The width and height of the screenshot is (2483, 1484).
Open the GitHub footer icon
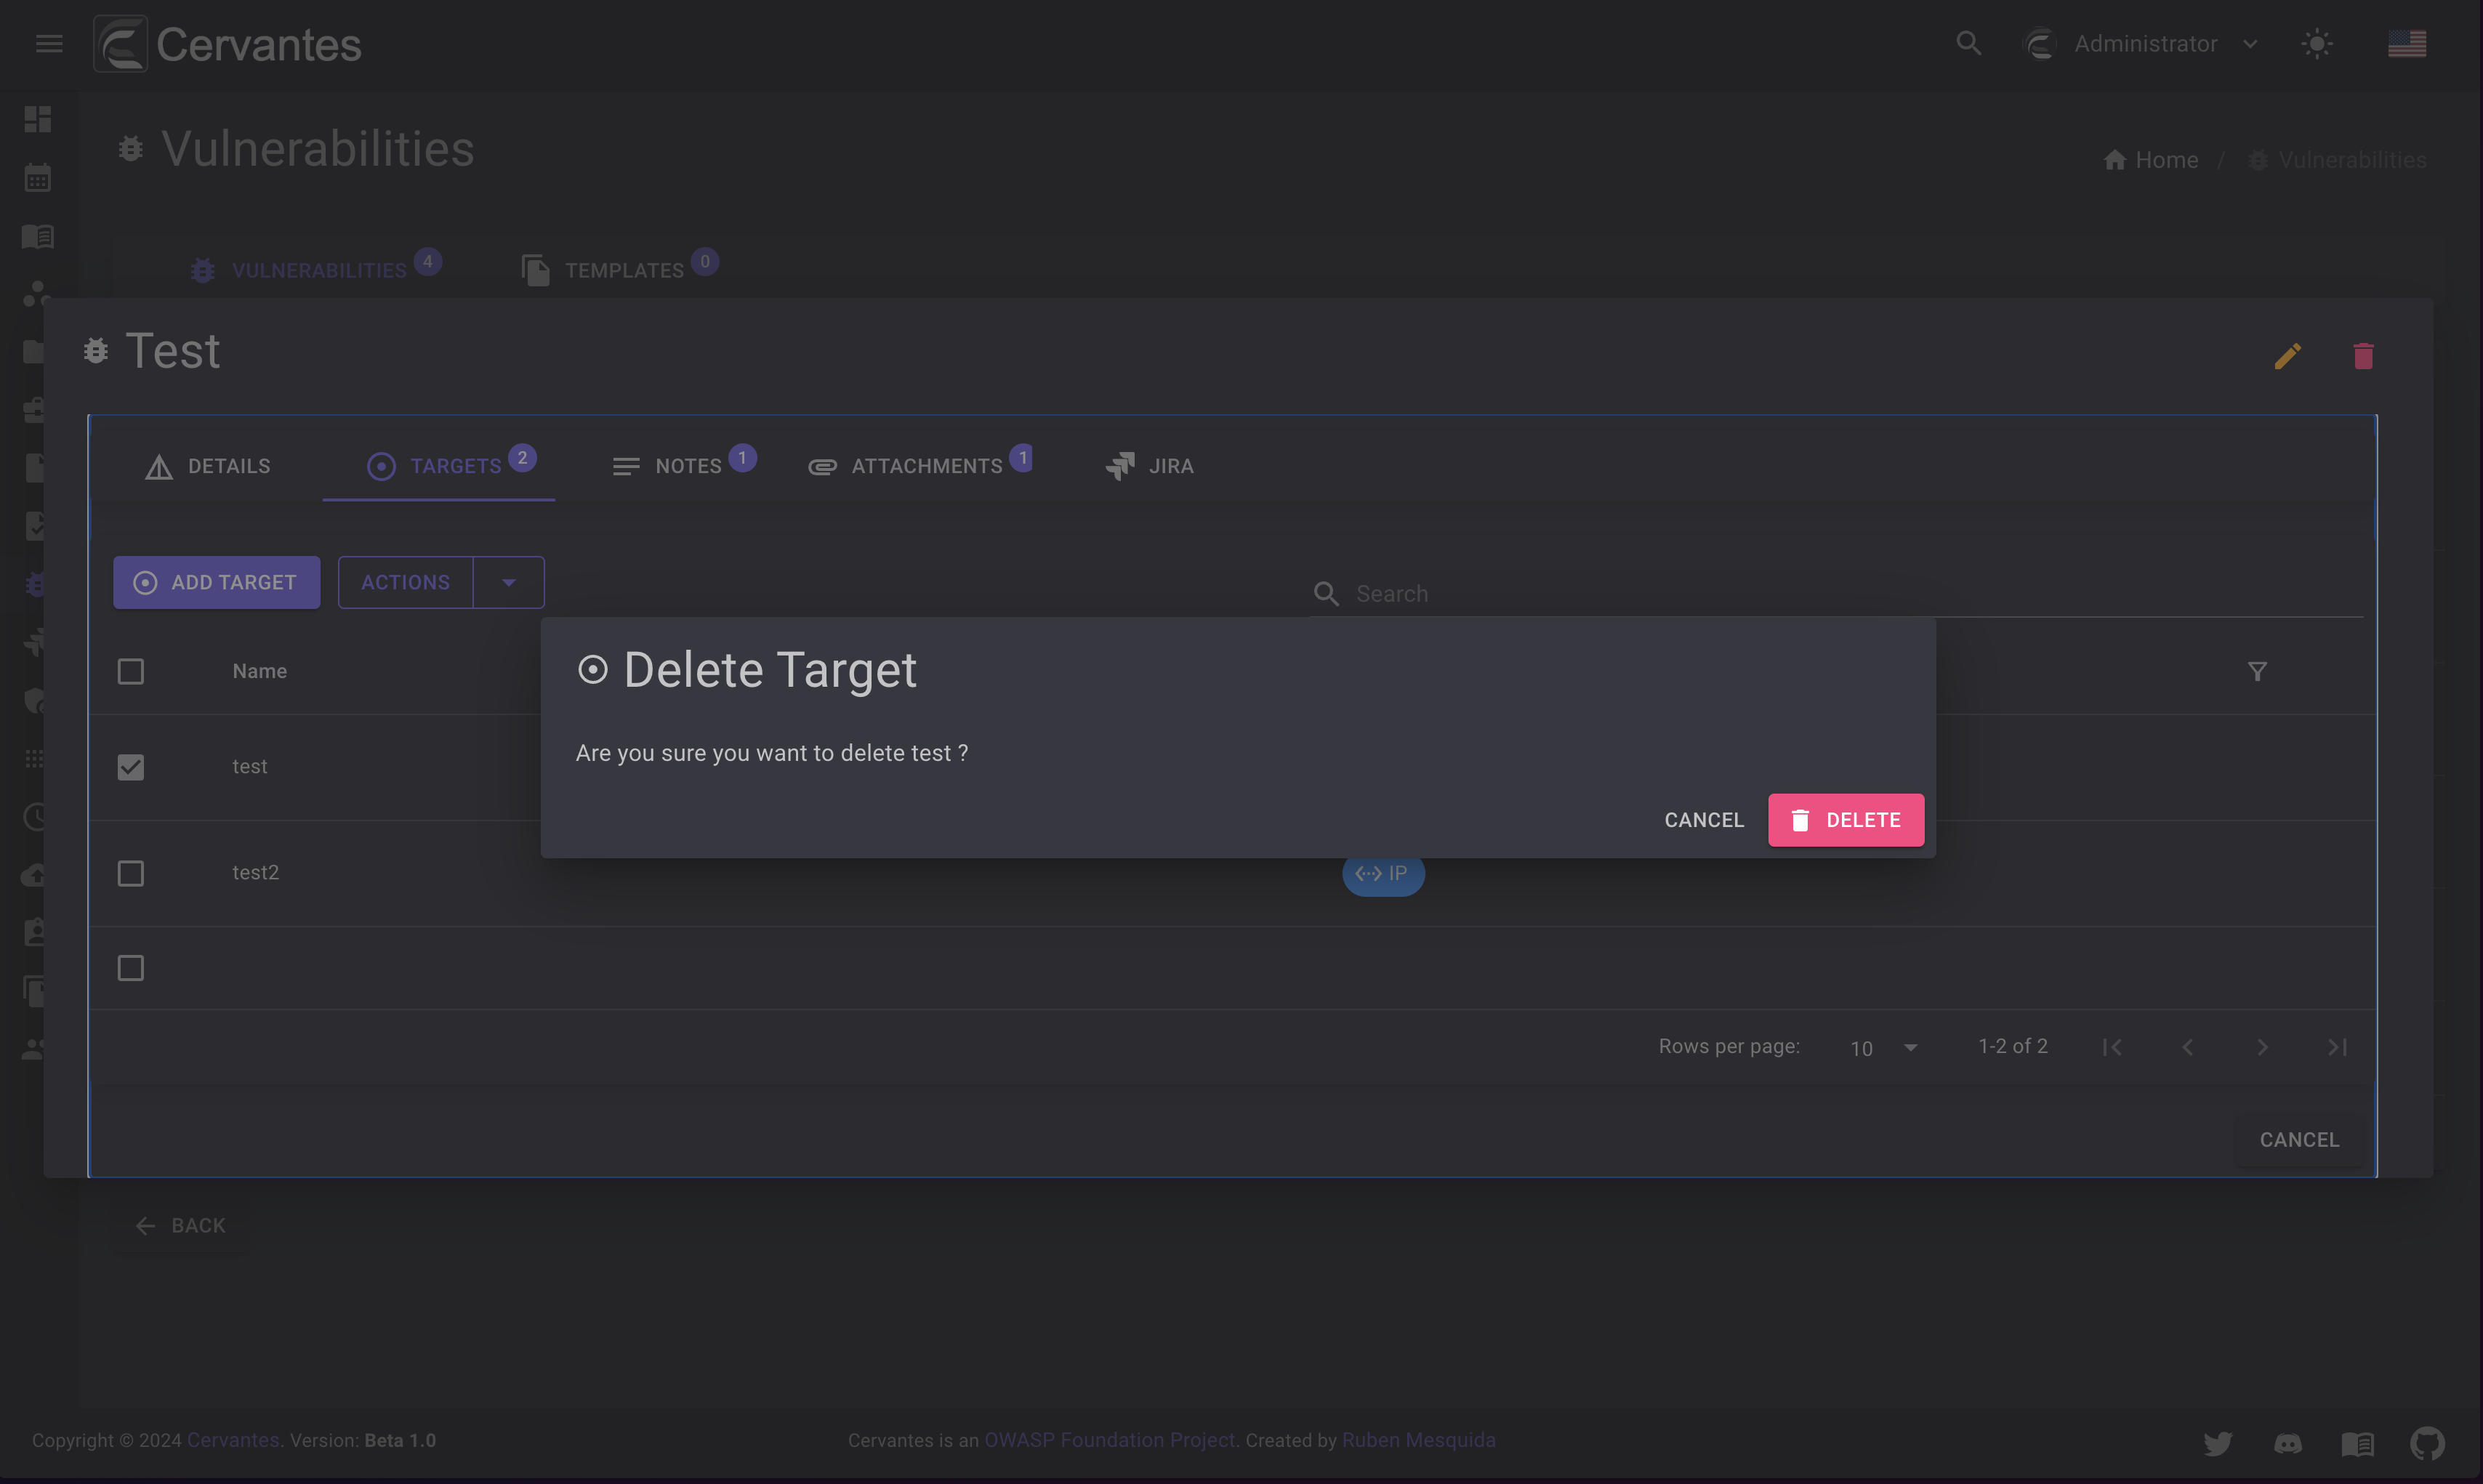pos(2427,1443)
